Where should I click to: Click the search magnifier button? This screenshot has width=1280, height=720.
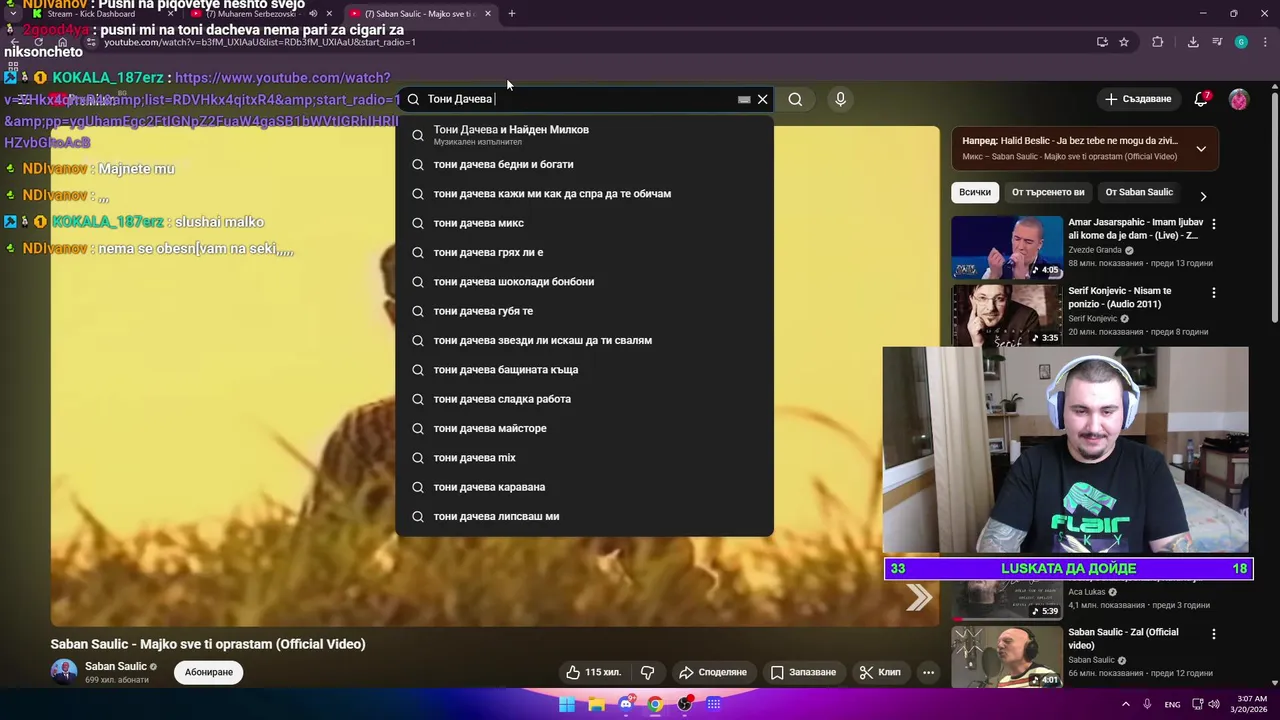point(795,99)
